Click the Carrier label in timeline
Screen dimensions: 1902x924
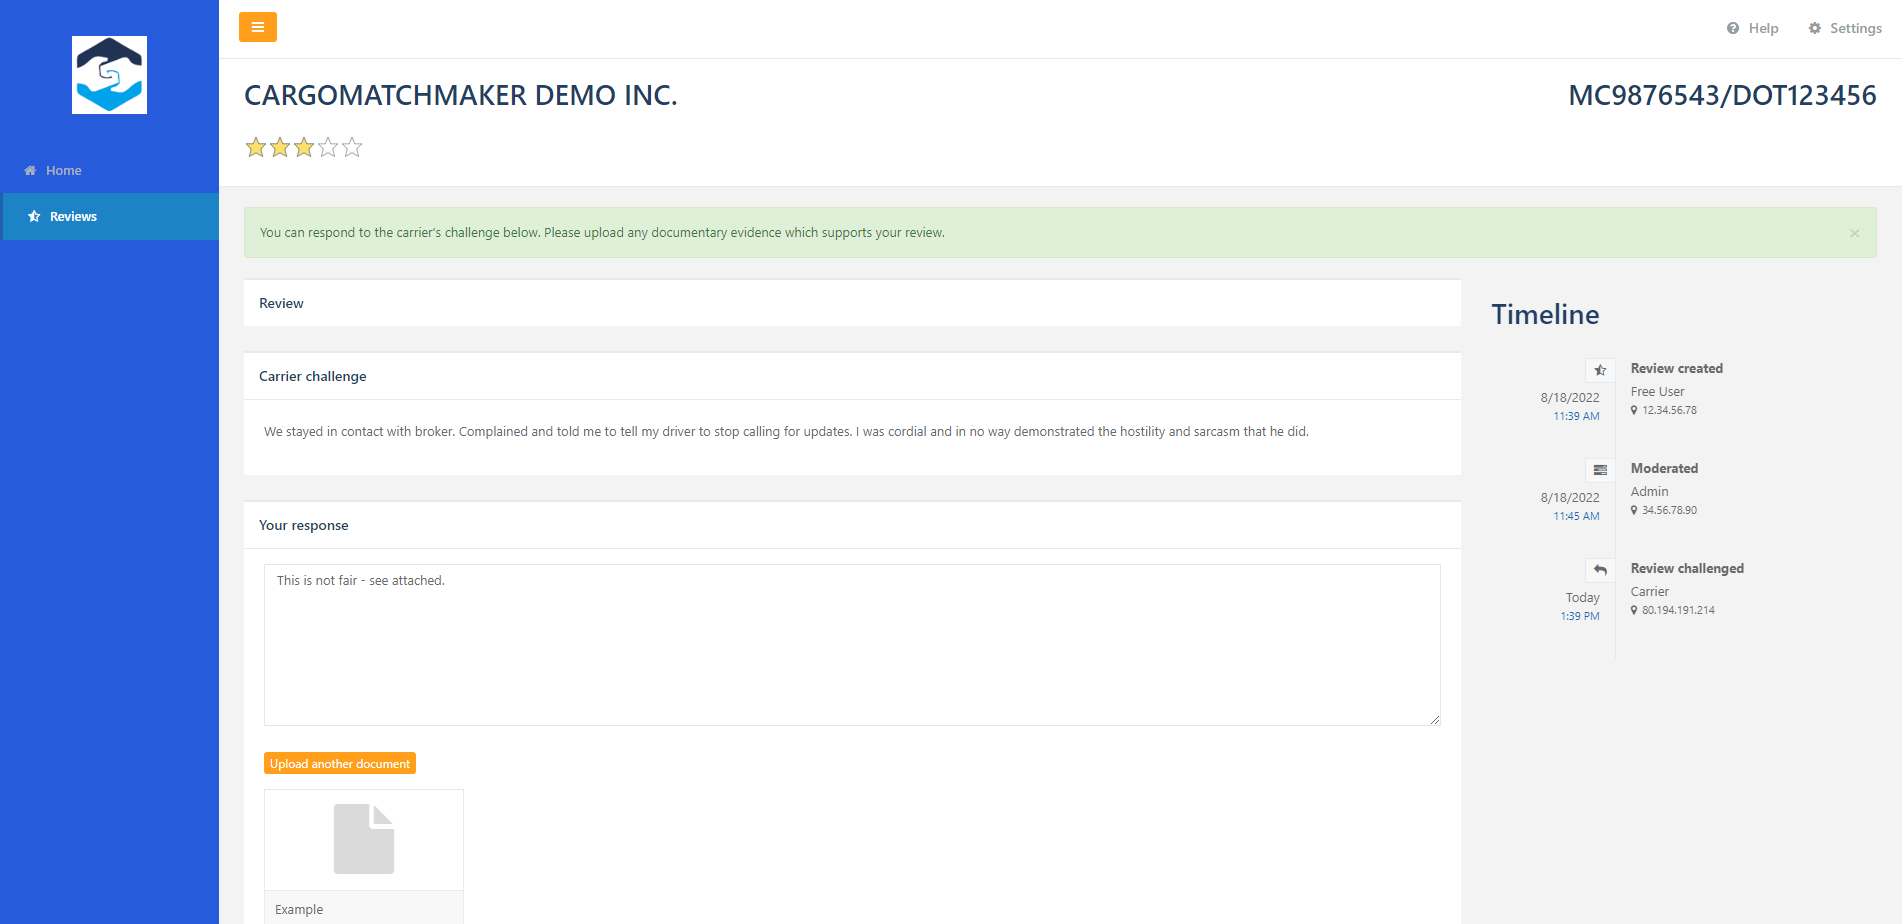tap(1650, 591)
